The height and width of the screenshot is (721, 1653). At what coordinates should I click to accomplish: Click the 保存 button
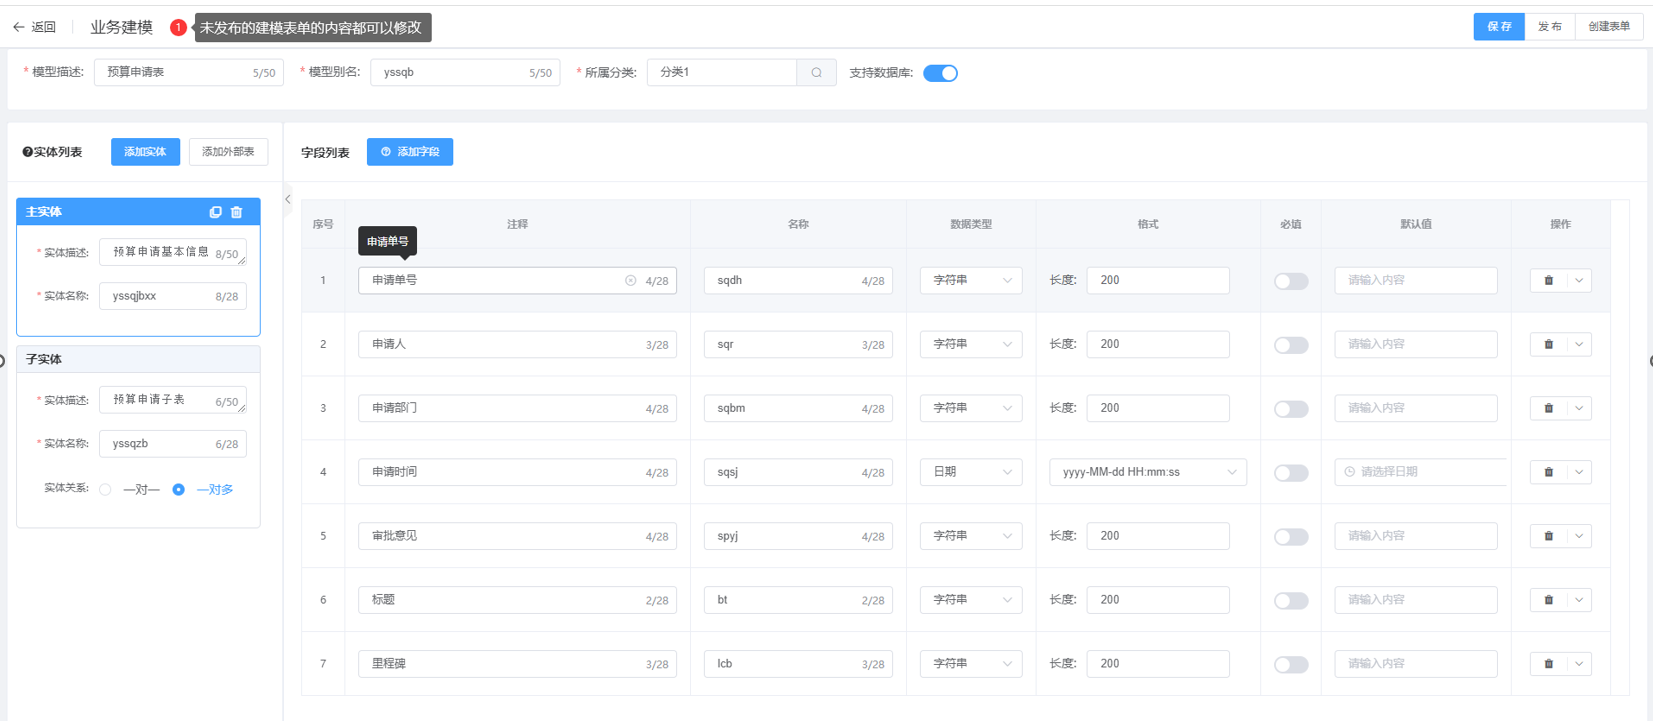coord(1498,27)
